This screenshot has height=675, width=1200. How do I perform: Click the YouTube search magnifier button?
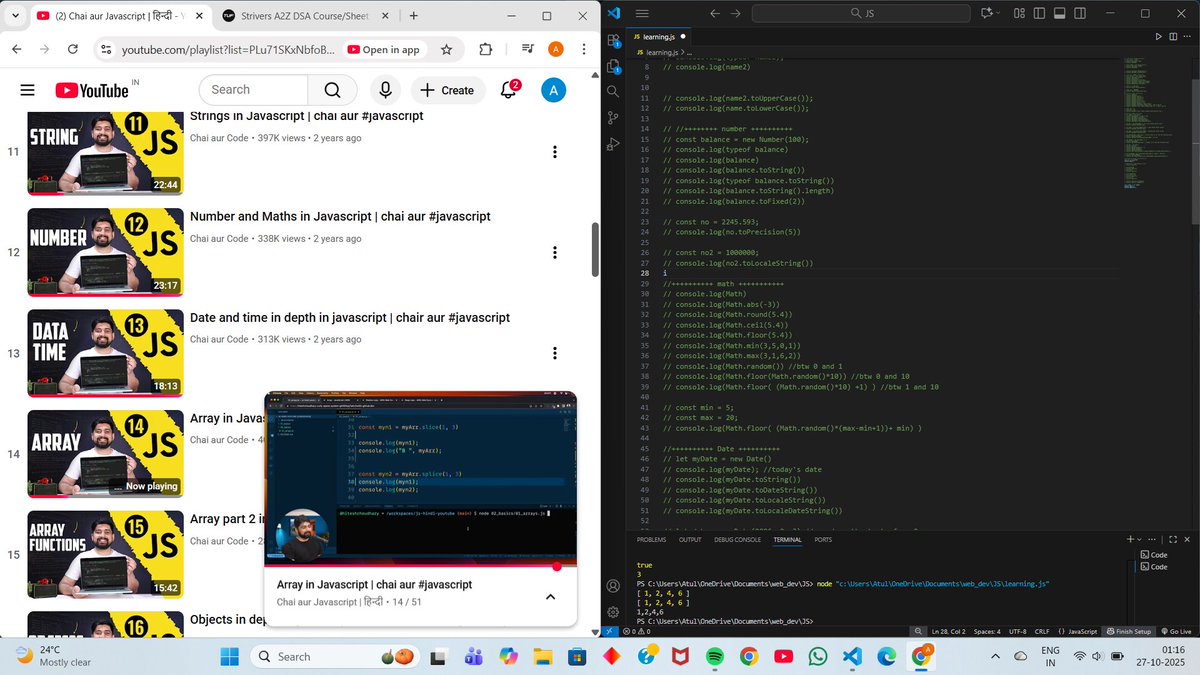[332, 90]
